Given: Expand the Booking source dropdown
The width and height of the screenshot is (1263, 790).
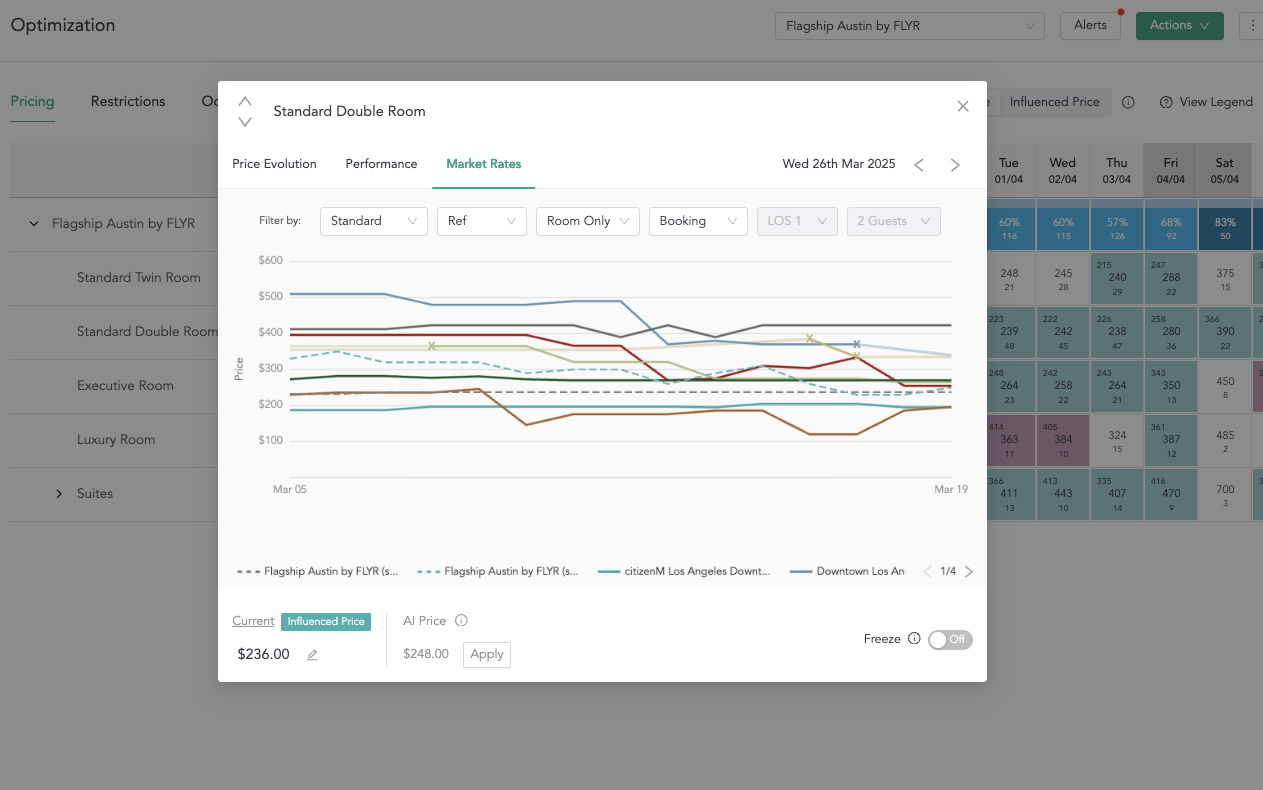Looking at the screenshot, I should point(697,221).
